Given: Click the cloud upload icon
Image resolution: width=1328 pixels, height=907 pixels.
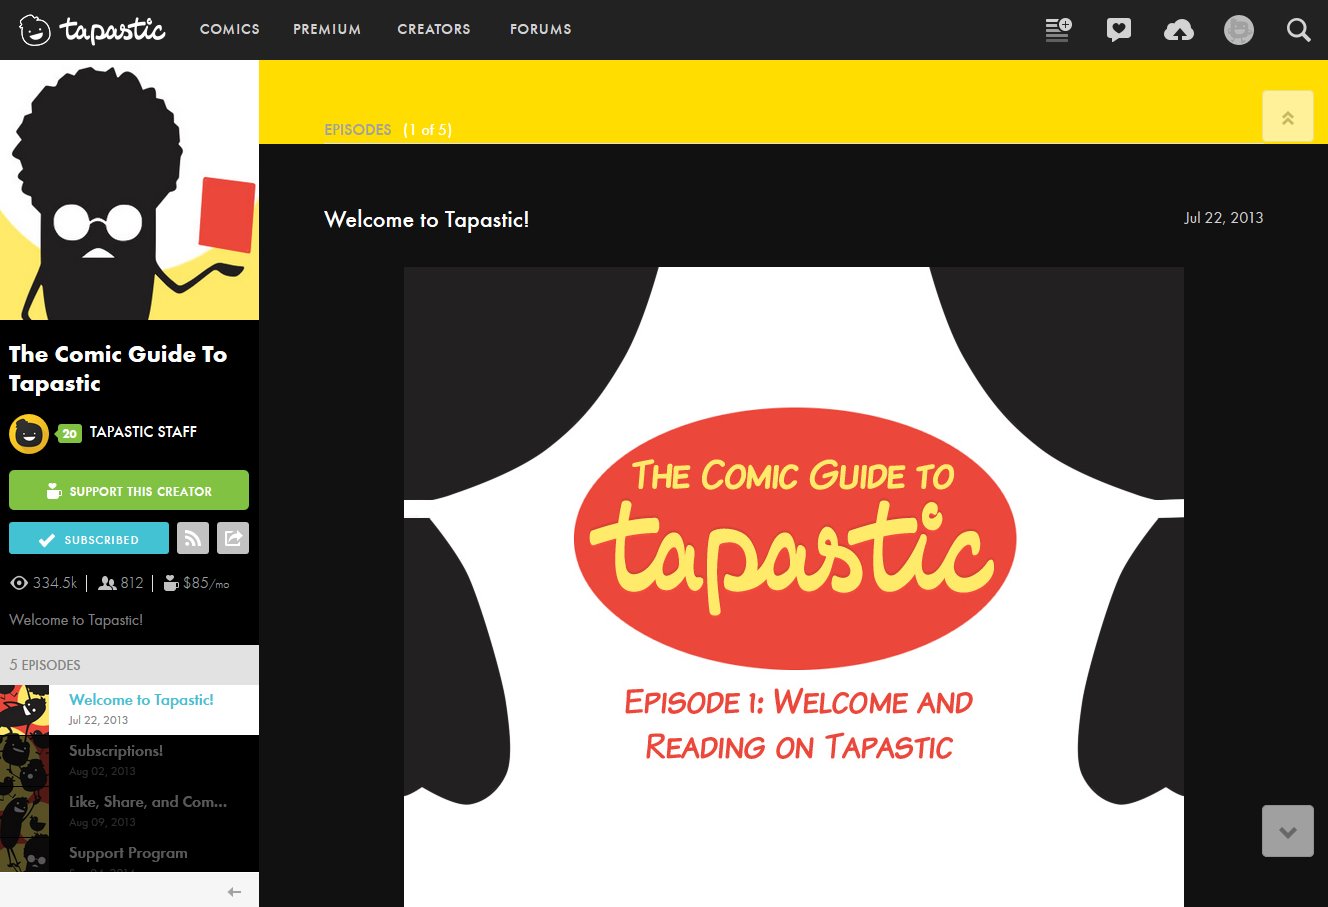Looking at the screenshot, I should coord(1179,30).
